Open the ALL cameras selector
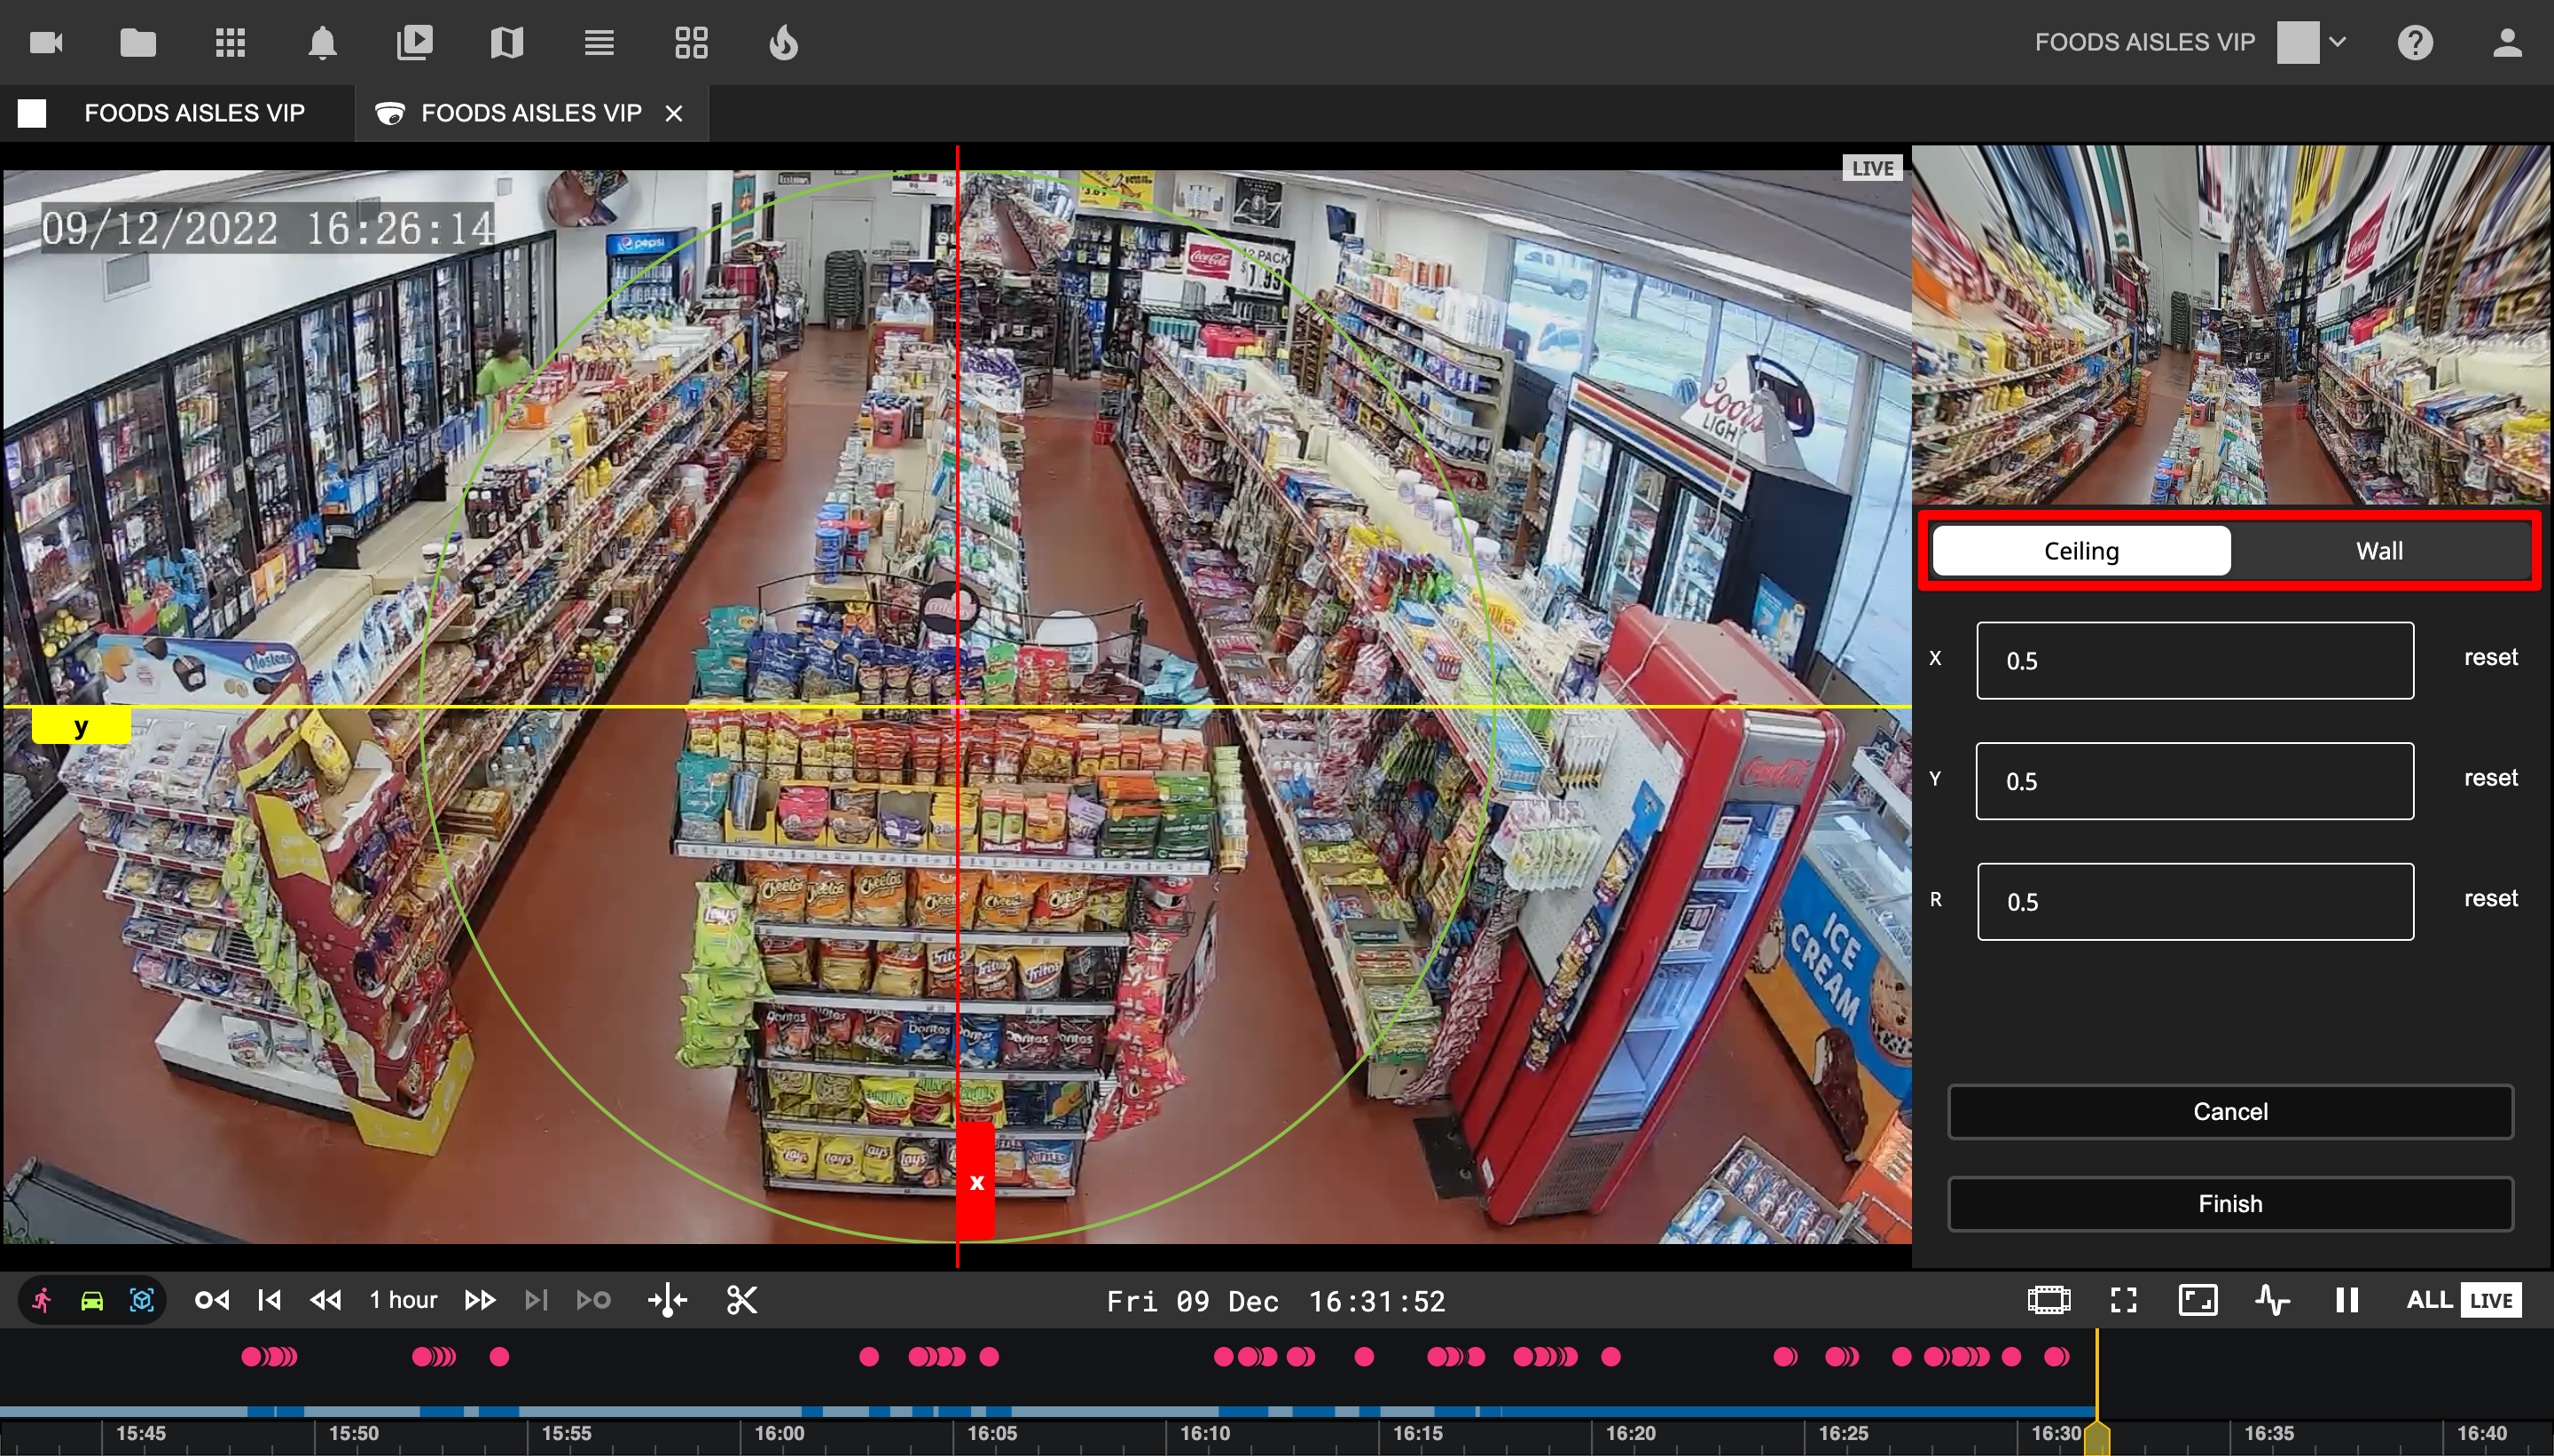The image size is (2554, 1456). 2428,1300
